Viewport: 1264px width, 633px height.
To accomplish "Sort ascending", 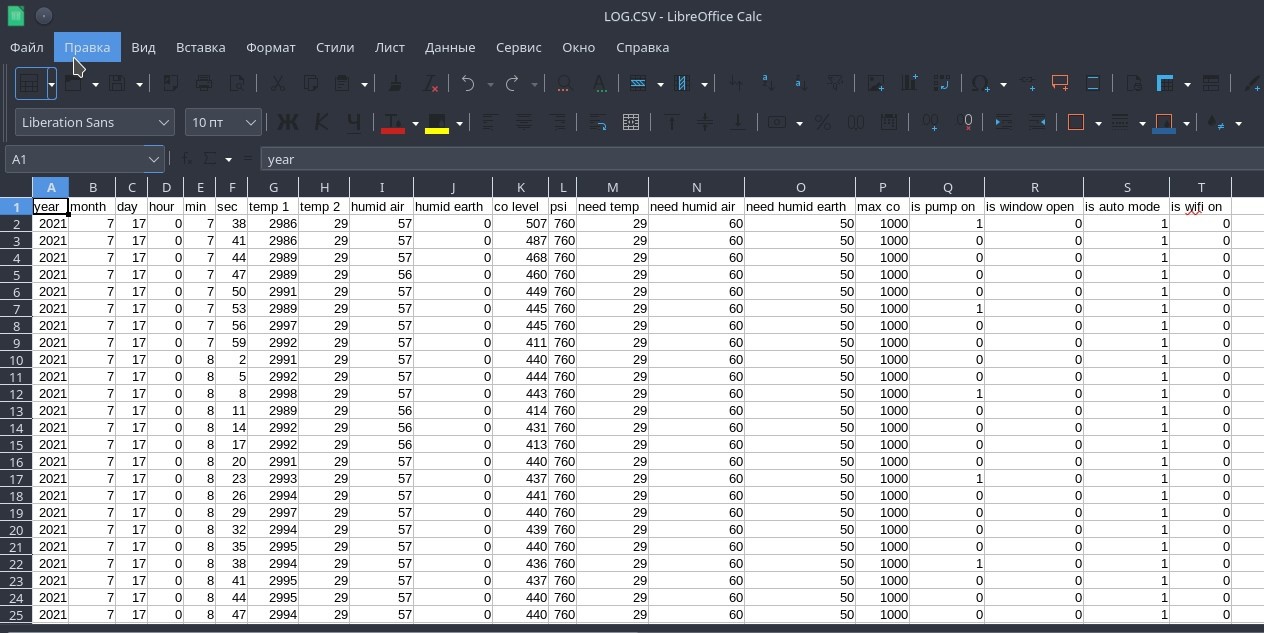I will [768, 84].
